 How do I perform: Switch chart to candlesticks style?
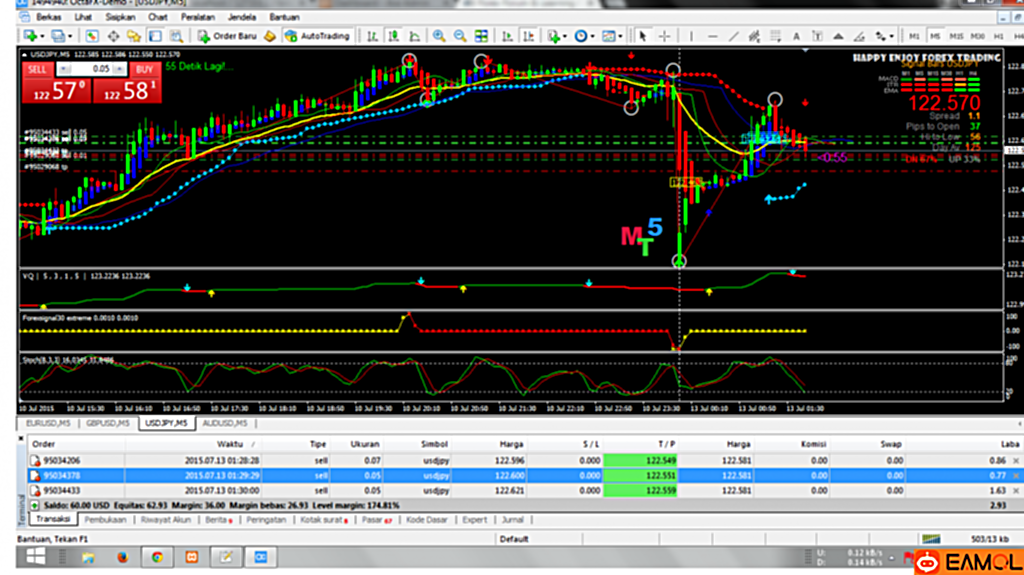tap(393, 36)
